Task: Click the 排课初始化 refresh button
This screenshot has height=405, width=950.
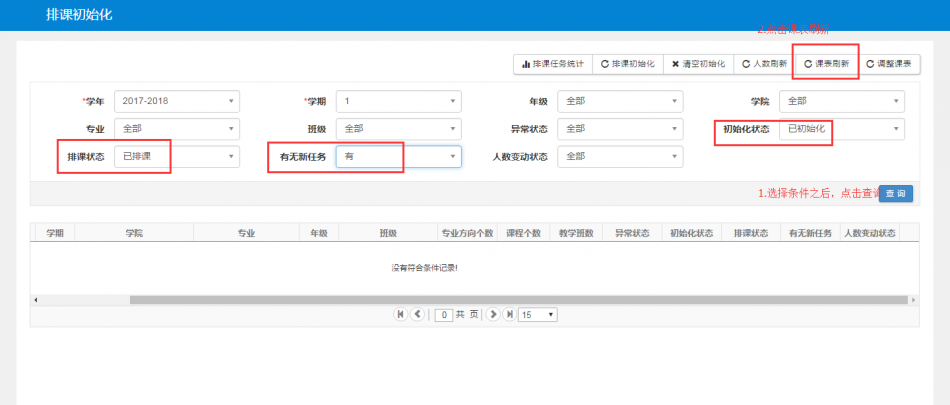Action: [x=629, y=64]
